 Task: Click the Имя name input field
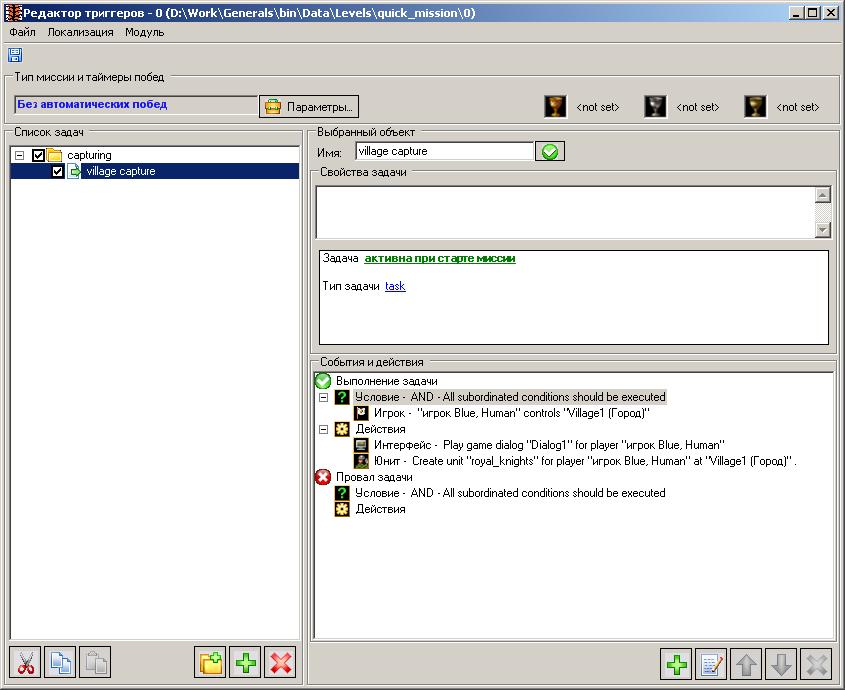(x=444, y=152)
